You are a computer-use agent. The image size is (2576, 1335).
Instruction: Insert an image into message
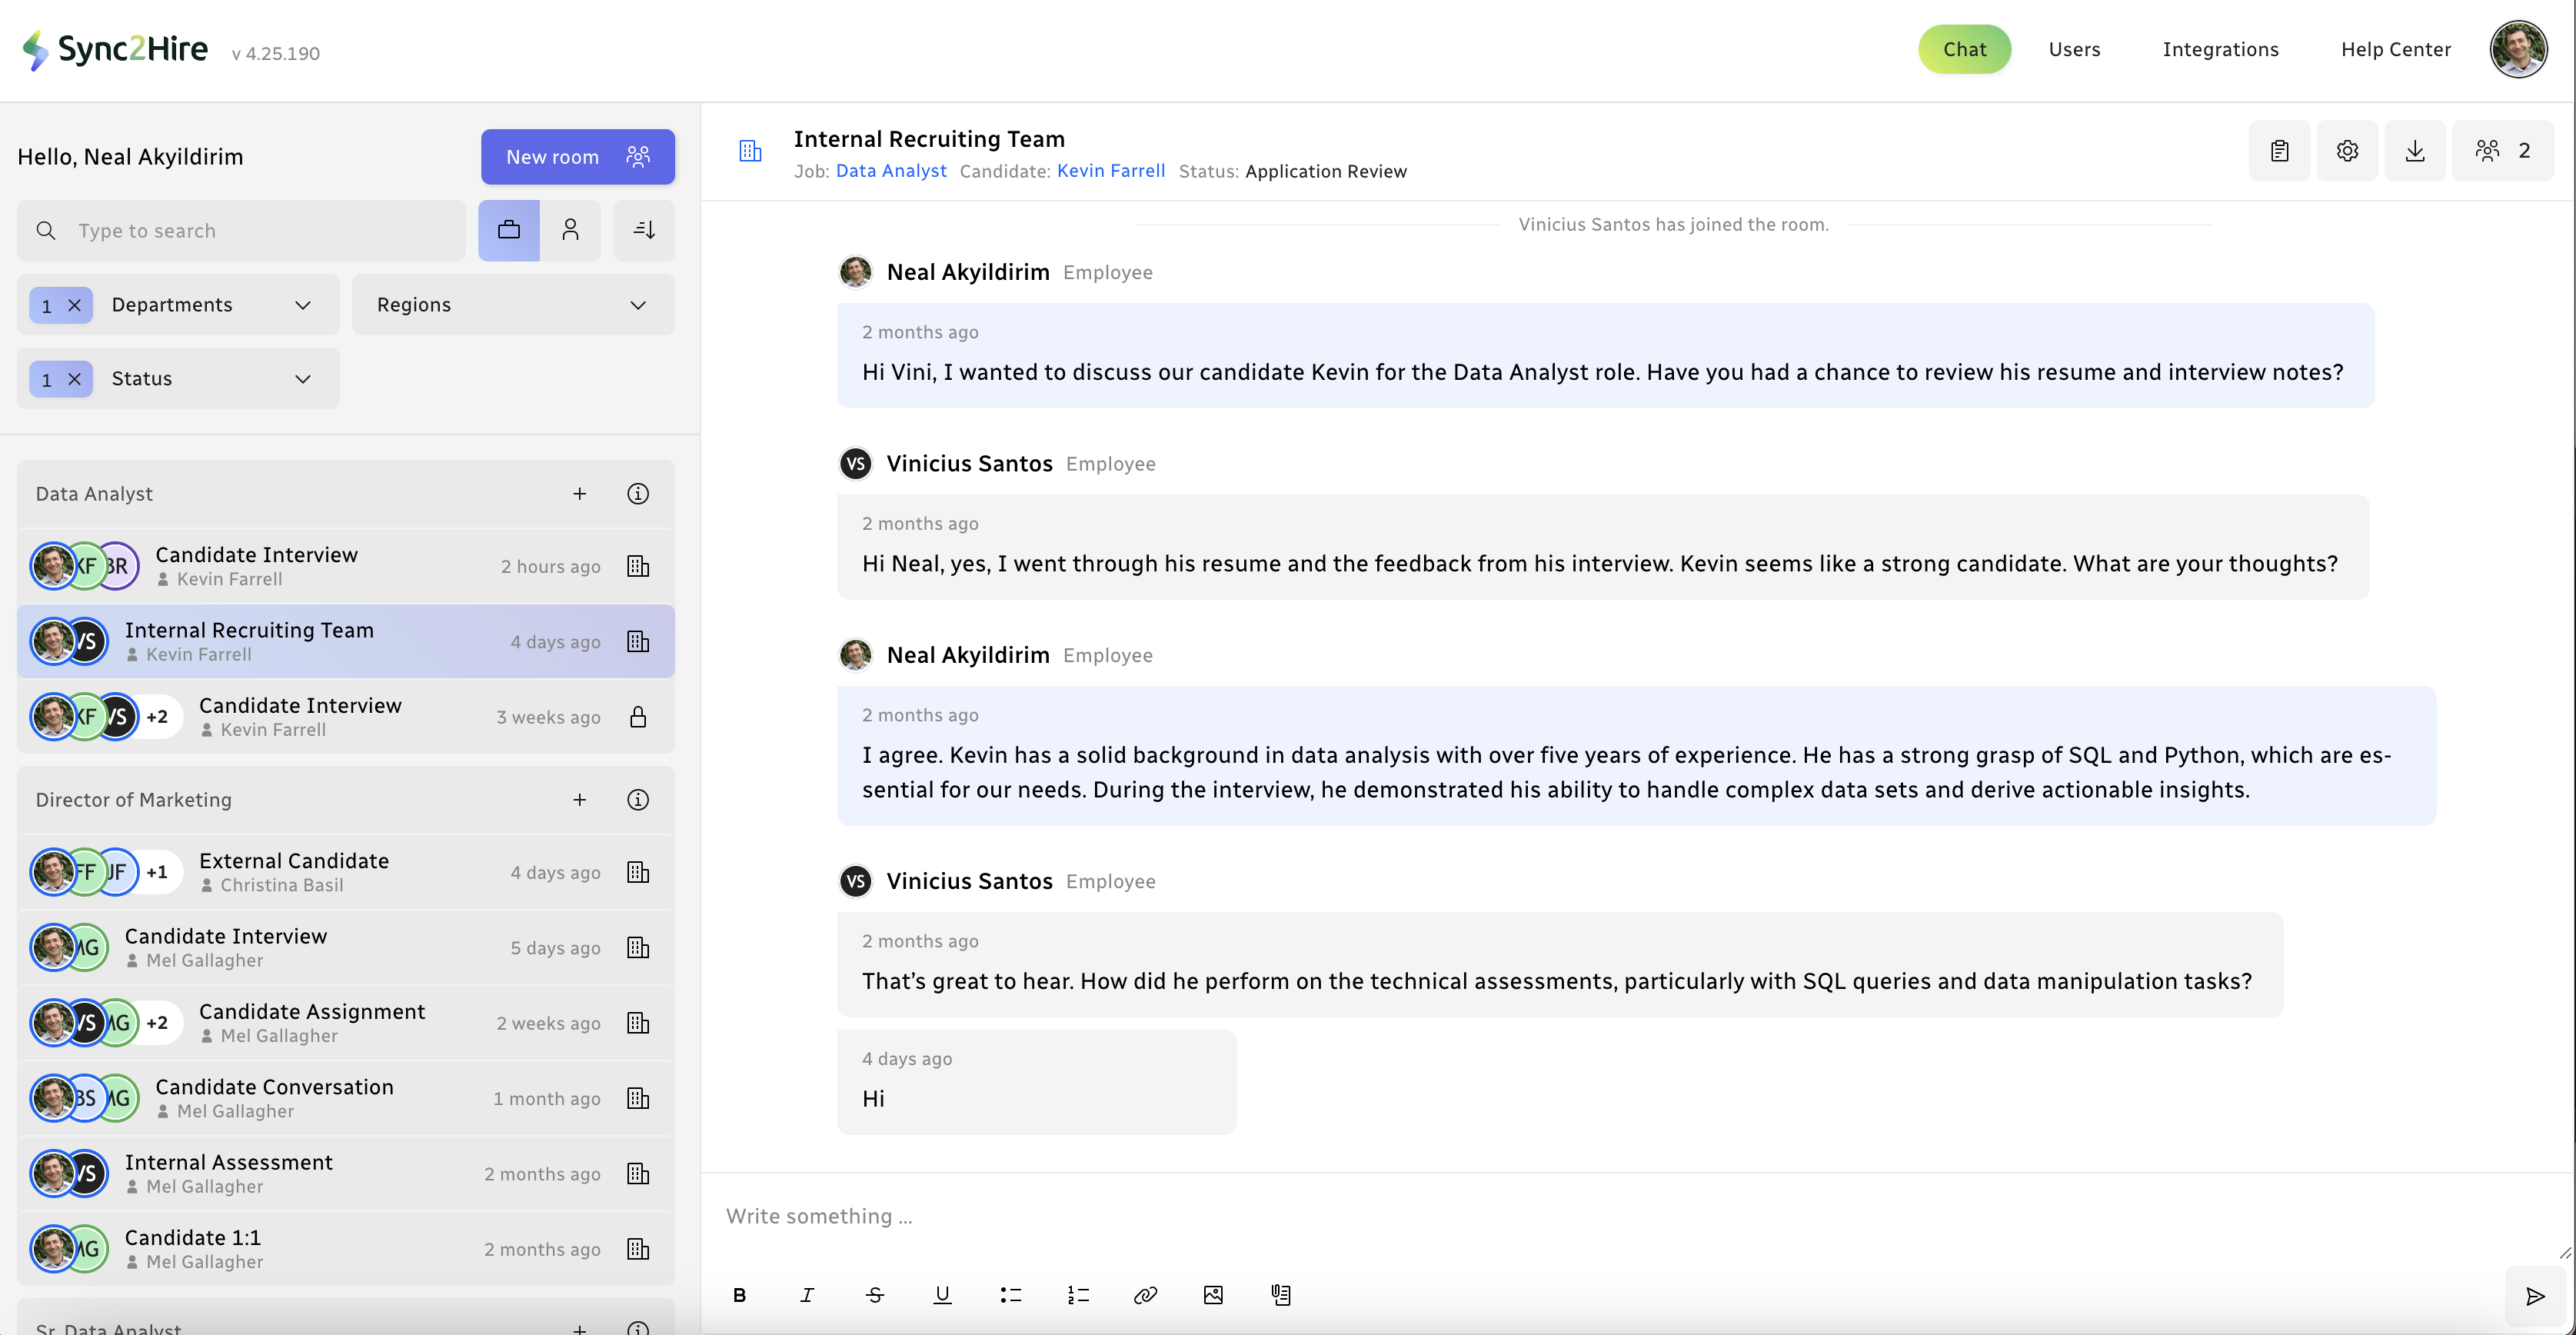[x=1213, y=1295]
